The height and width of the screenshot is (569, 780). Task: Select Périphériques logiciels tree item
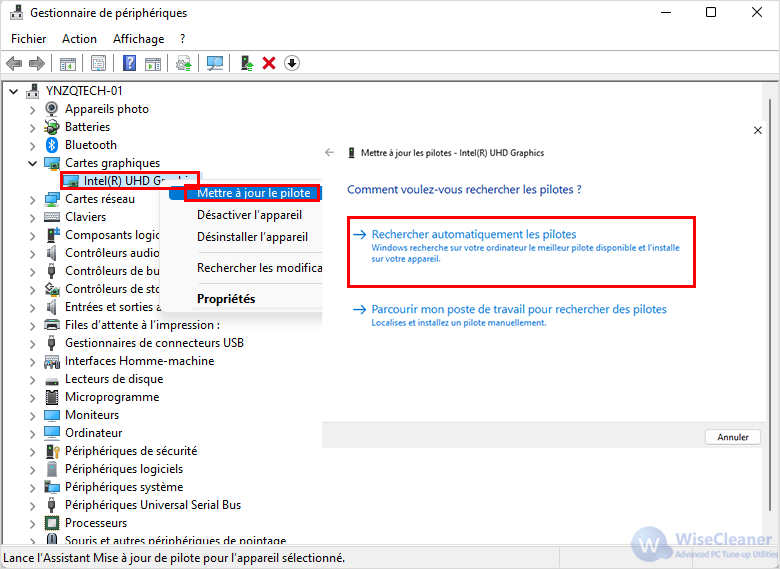coord(124,469)
